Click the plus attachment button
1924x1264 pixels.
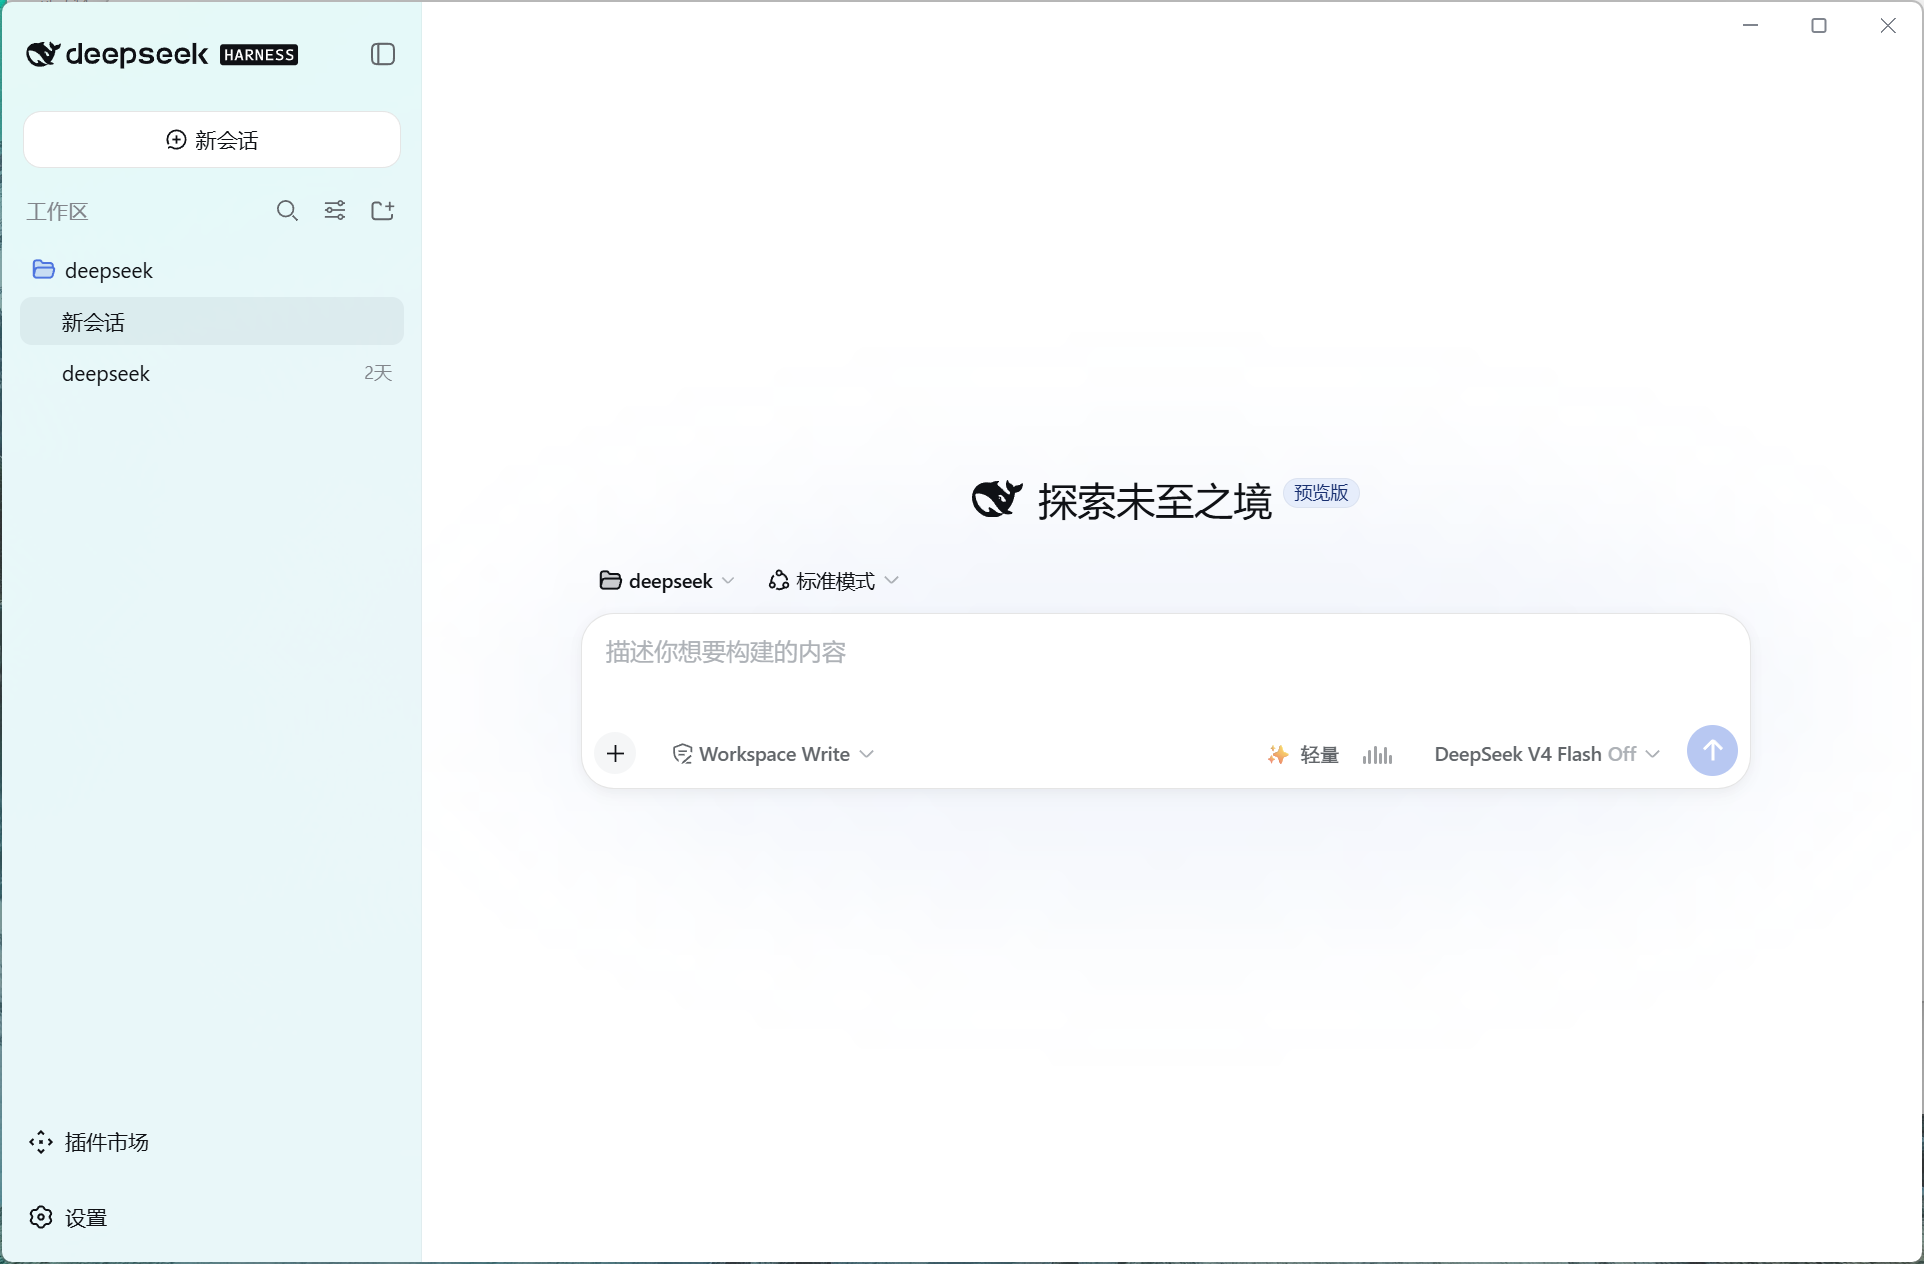tap(616, 753)
